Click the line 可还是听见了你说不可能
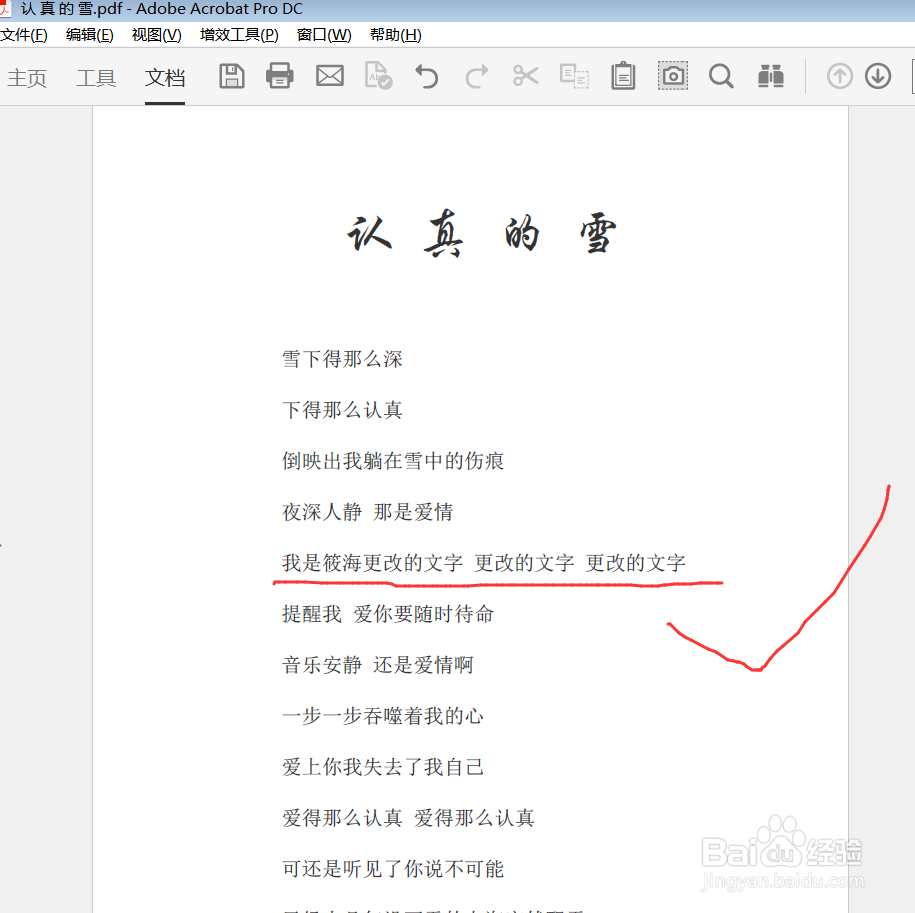The image size is (915, 913). (393, 869)
